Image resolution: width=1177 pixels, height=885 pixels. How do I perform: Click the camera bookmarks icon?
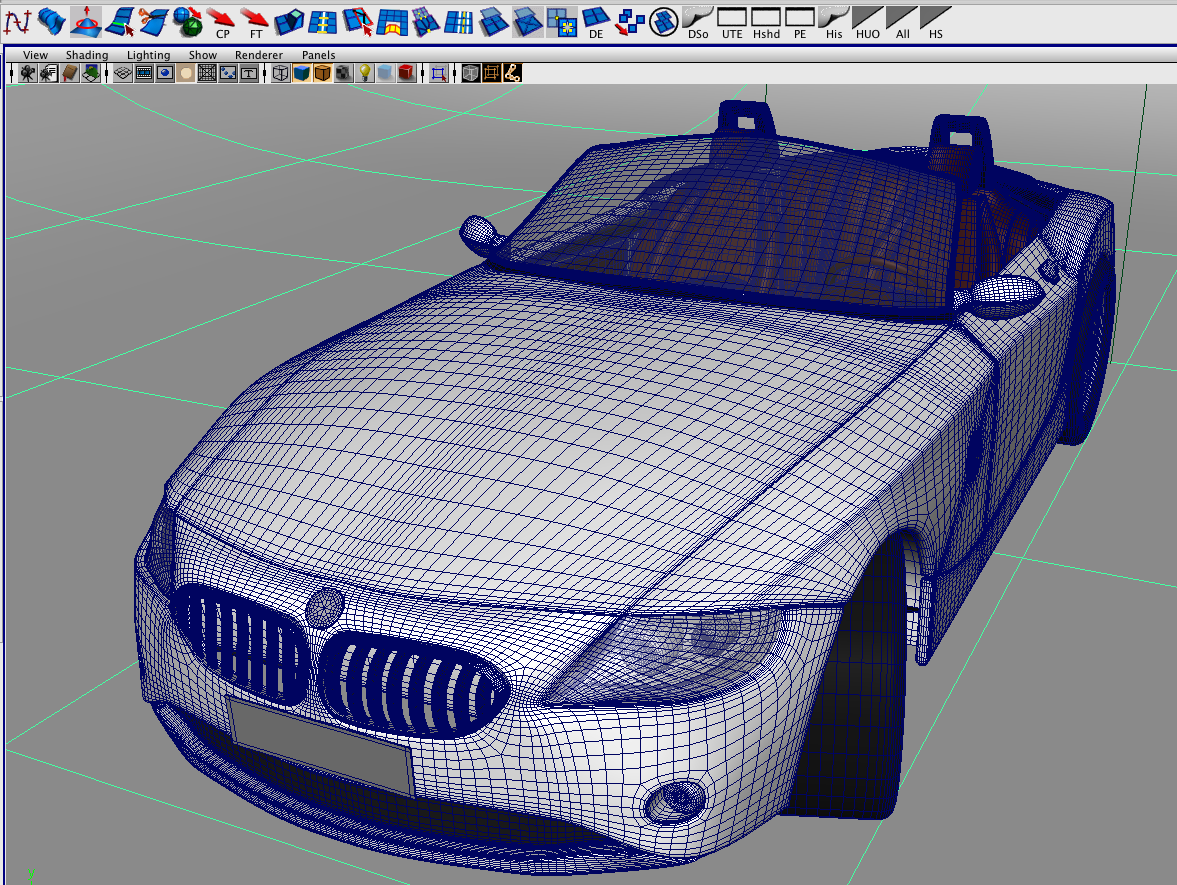(x=70, y=73)
